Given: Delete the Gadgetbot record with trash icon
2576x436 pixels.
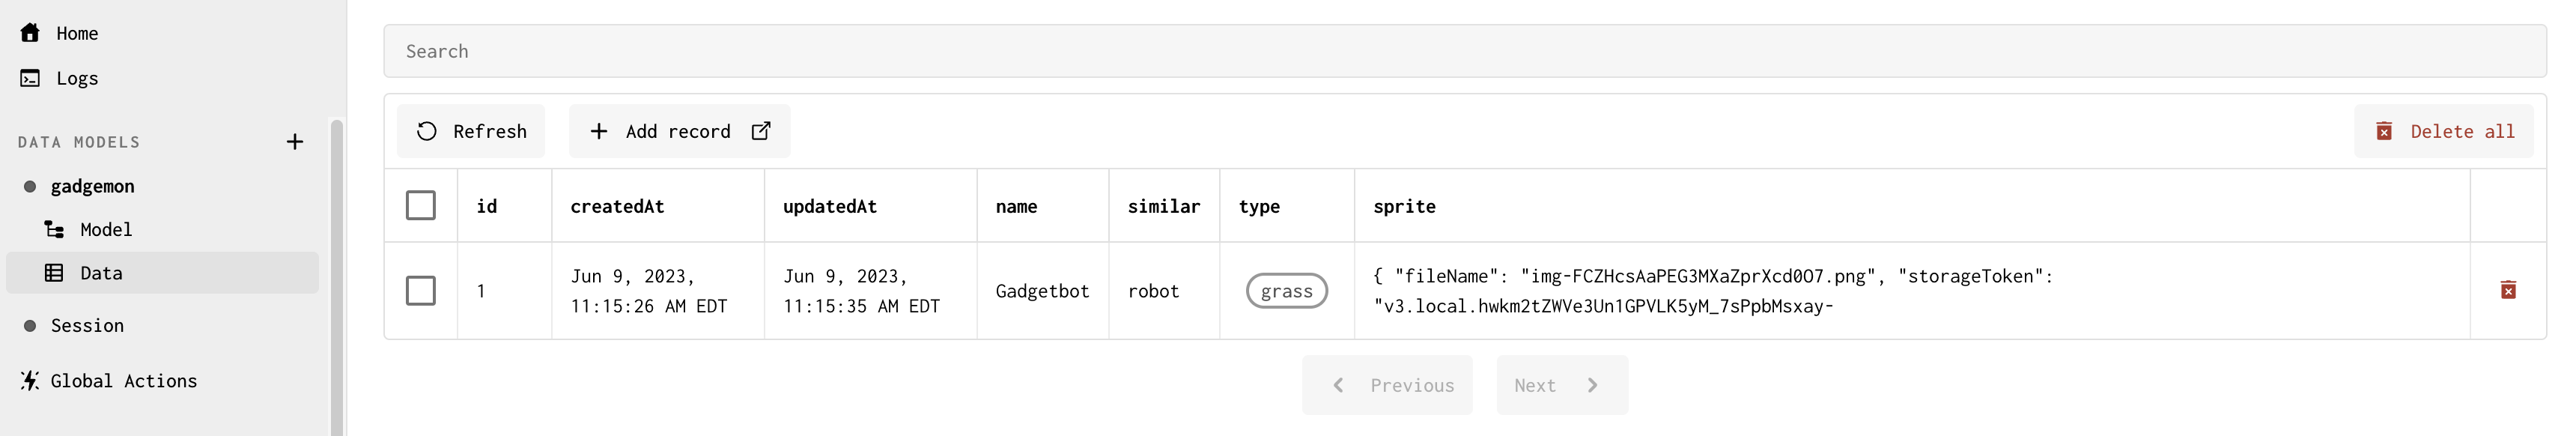Looking at the screenshot, I should (x=2508, y=290).
